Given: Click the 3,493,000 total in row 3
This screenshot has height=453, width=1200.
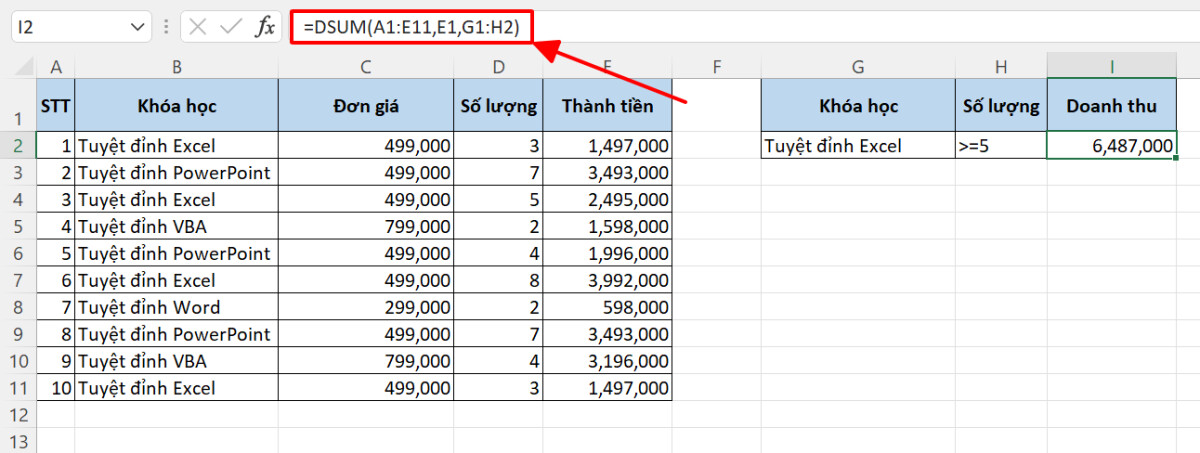Looking at the screenshot, I should pos(608,172).
